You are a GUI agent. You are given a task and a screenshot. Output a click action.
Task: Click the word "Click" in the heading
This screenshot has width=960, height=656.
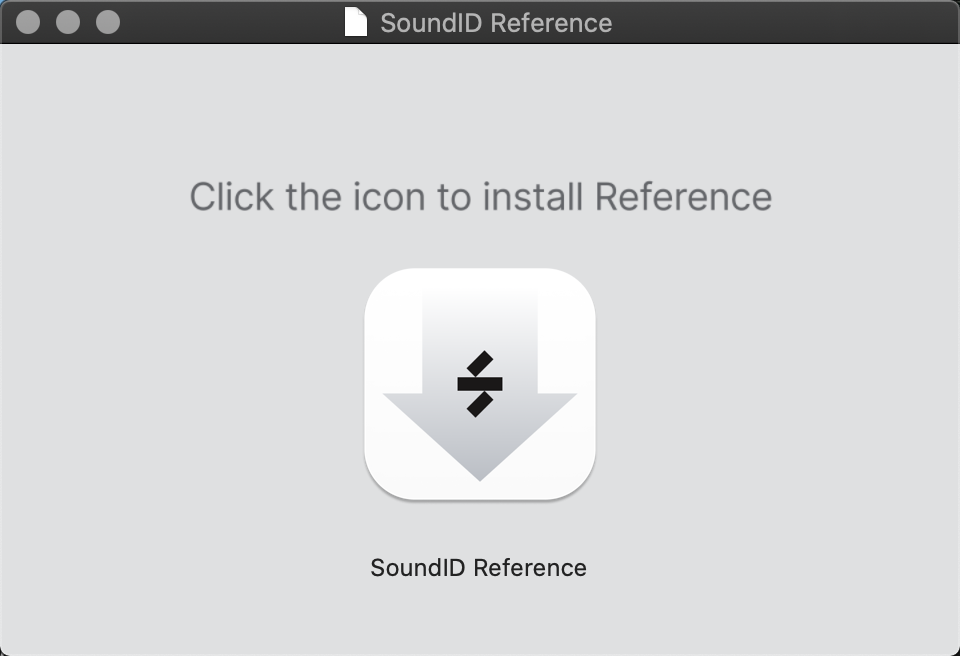pyautogui.click(x=231, y=197)
